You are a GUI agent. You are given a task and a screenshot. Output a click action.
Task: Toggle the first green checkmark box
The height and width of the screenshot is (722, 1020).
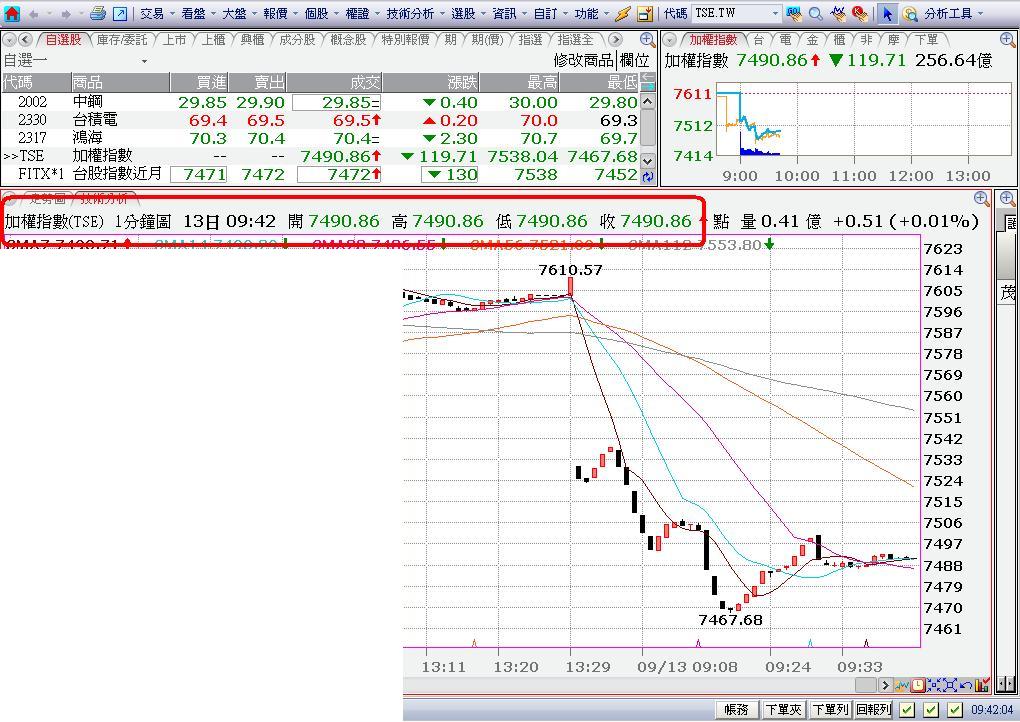(907, 710)
